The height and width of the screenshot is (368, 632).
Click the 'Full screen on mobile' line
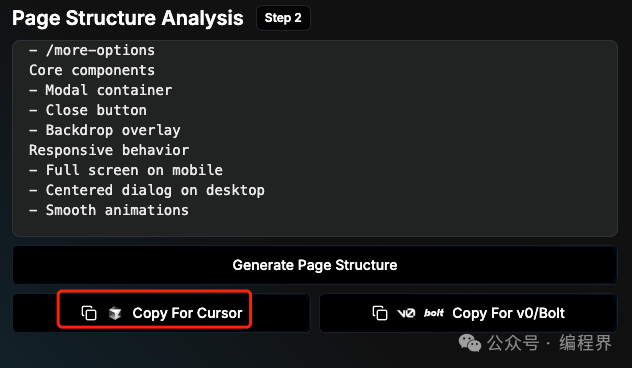coord(126,170)
